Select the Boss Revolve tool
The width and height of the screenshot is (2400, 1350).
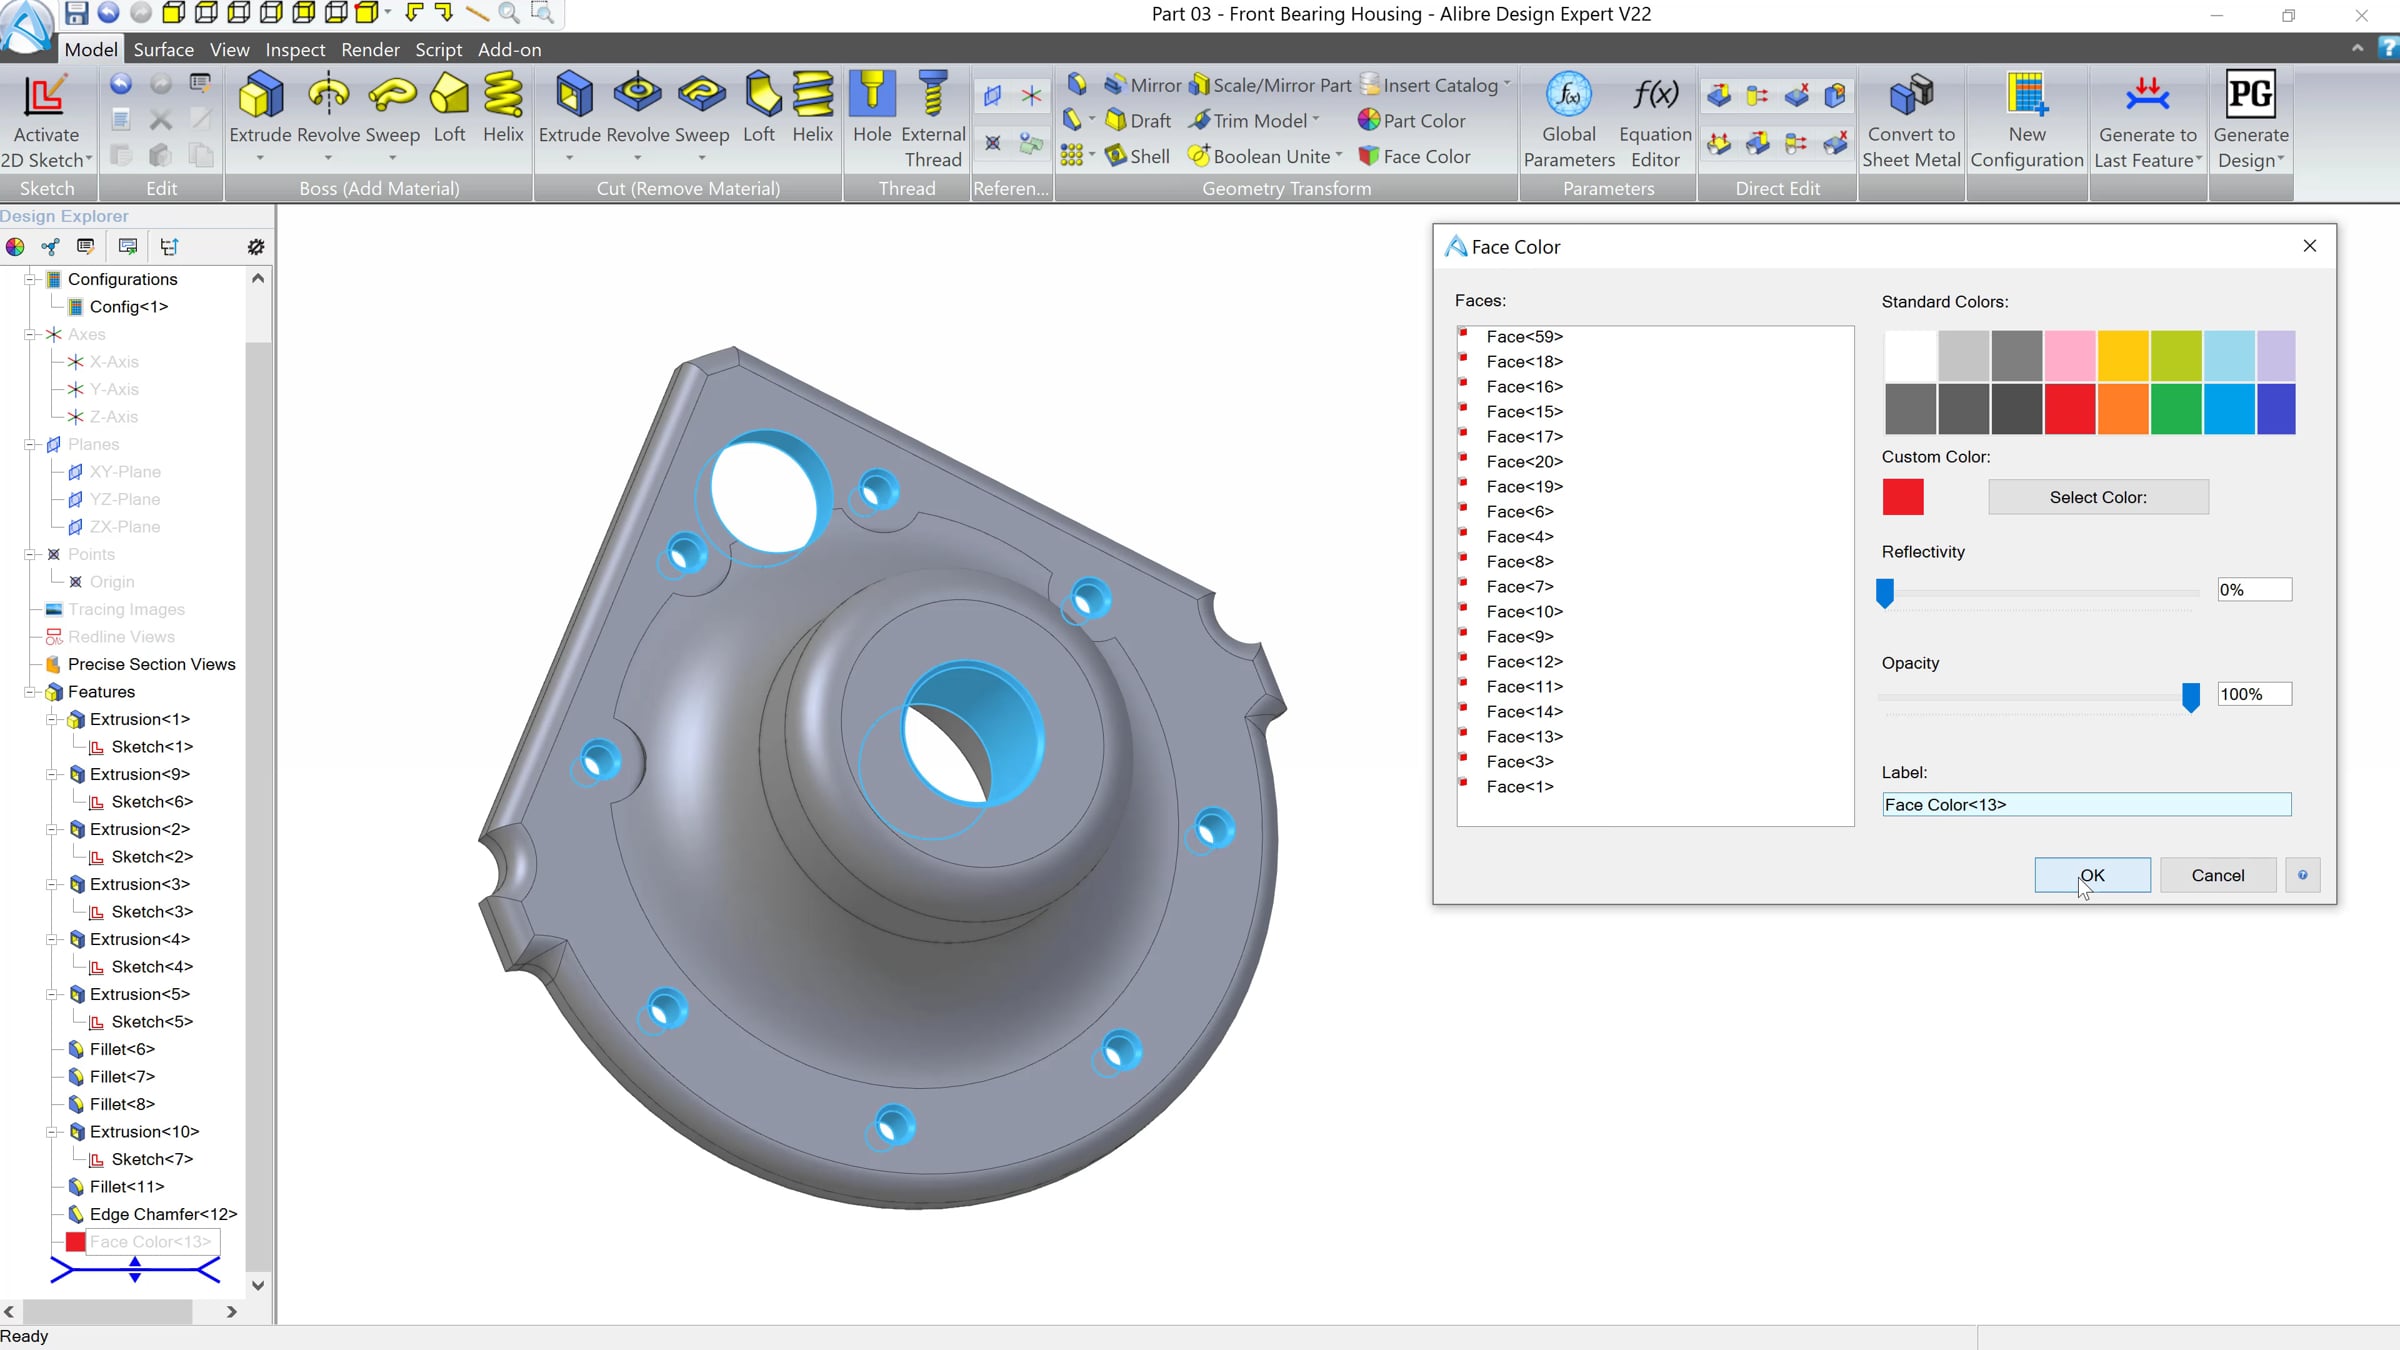point(328,108)
